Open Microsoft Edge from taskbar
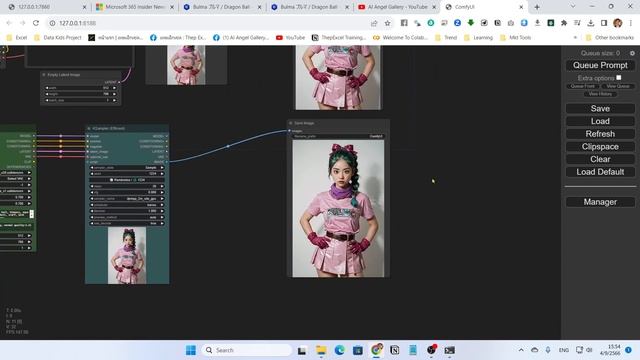Screen dimensions: 640x360 tap(339, 350)
